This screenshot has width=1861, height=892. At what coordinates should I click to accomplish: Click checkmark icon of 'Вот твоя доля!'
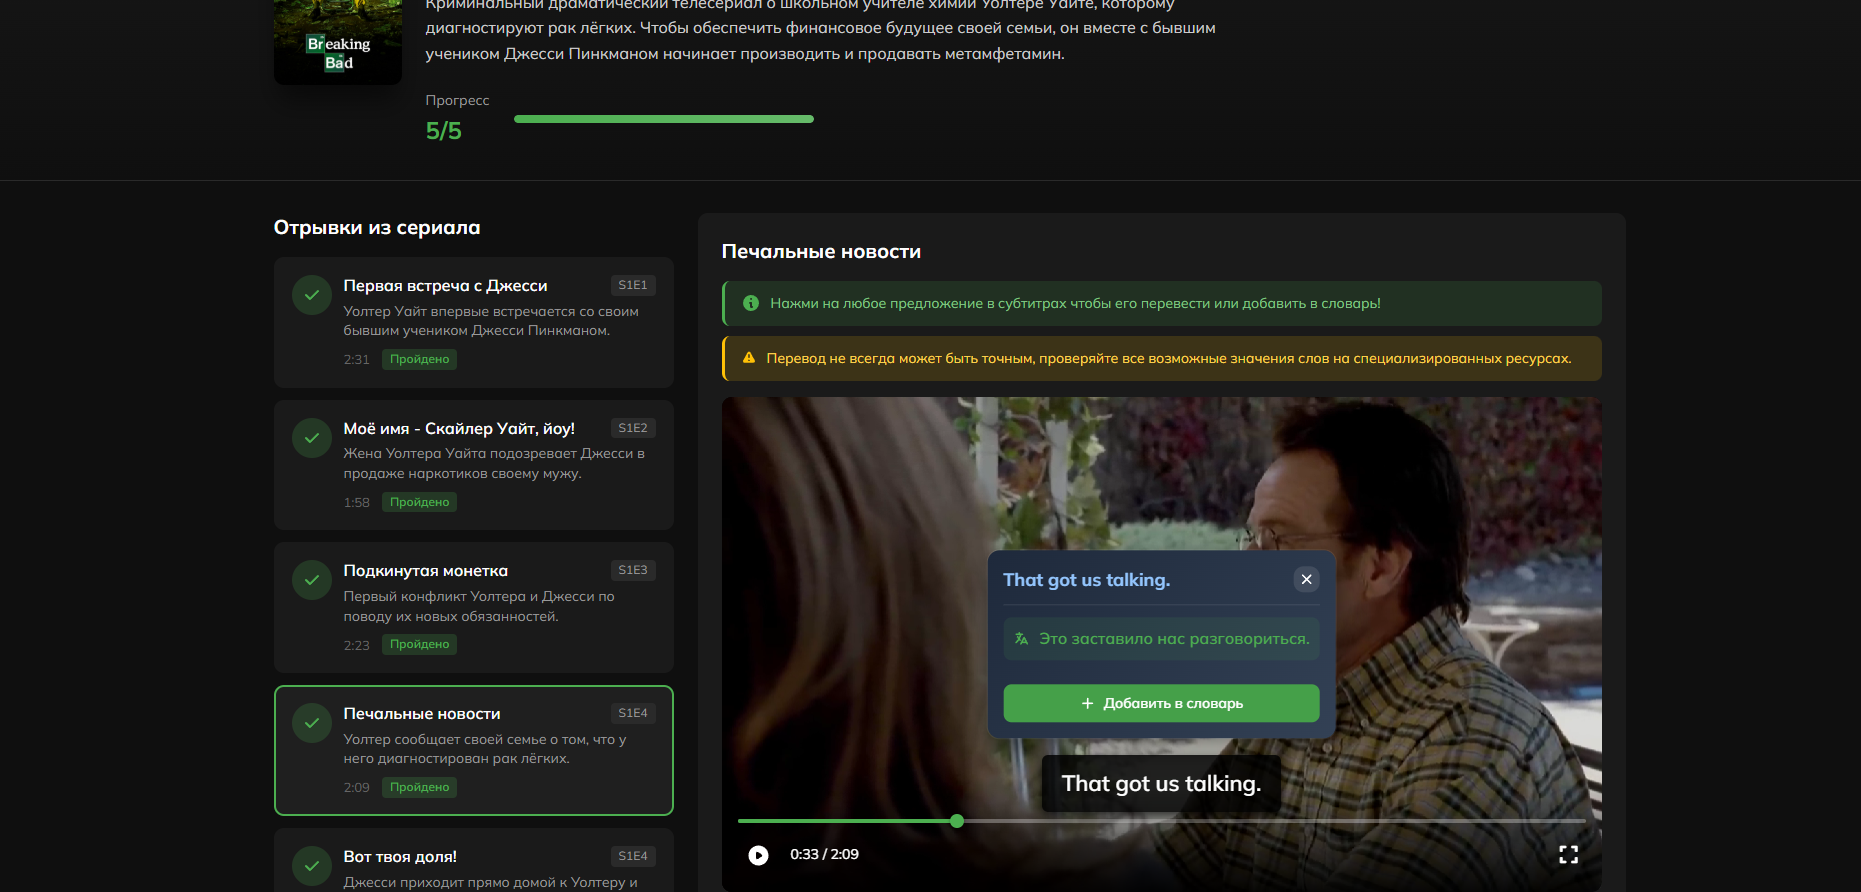tap(312, 866)
